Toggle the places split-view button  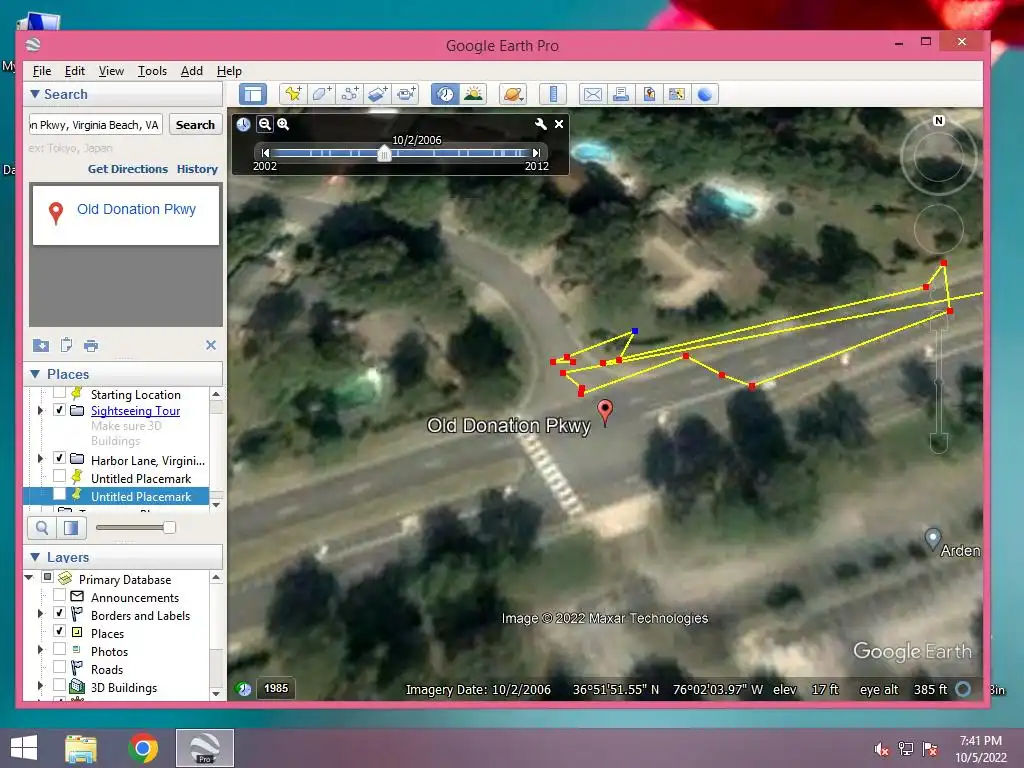pos(71,528)
